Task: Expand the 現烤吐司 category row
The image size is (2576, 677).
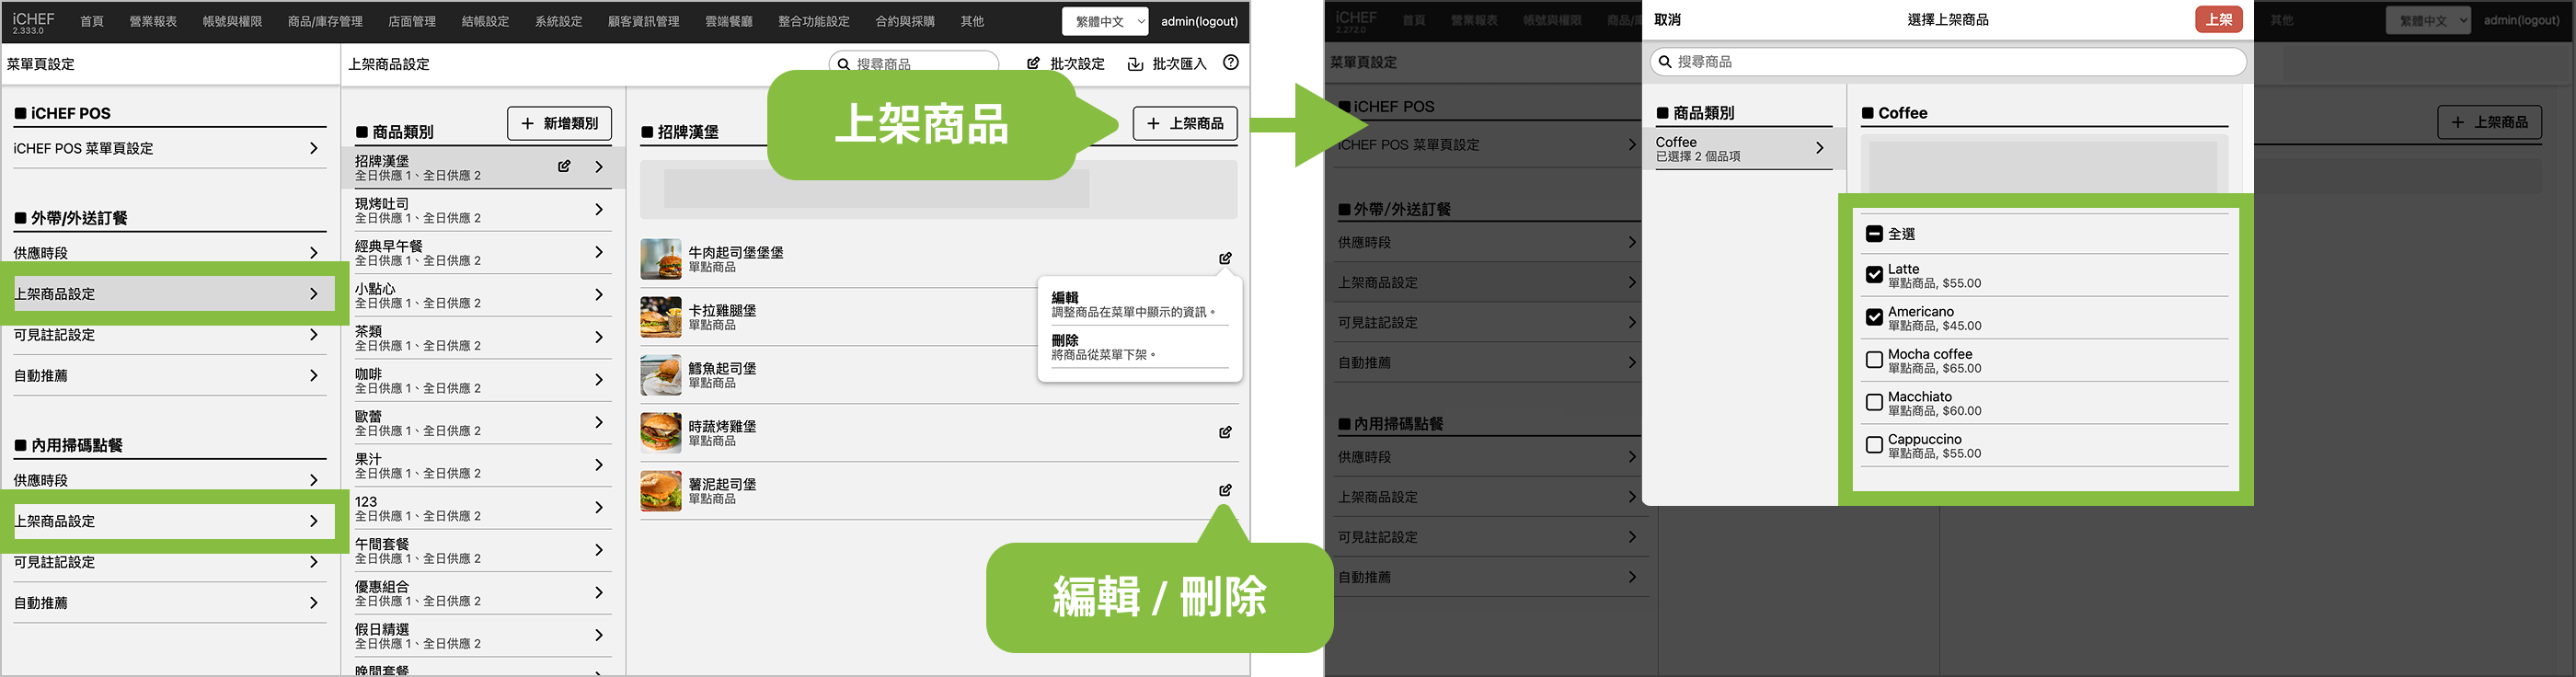Action: point(599,210)
